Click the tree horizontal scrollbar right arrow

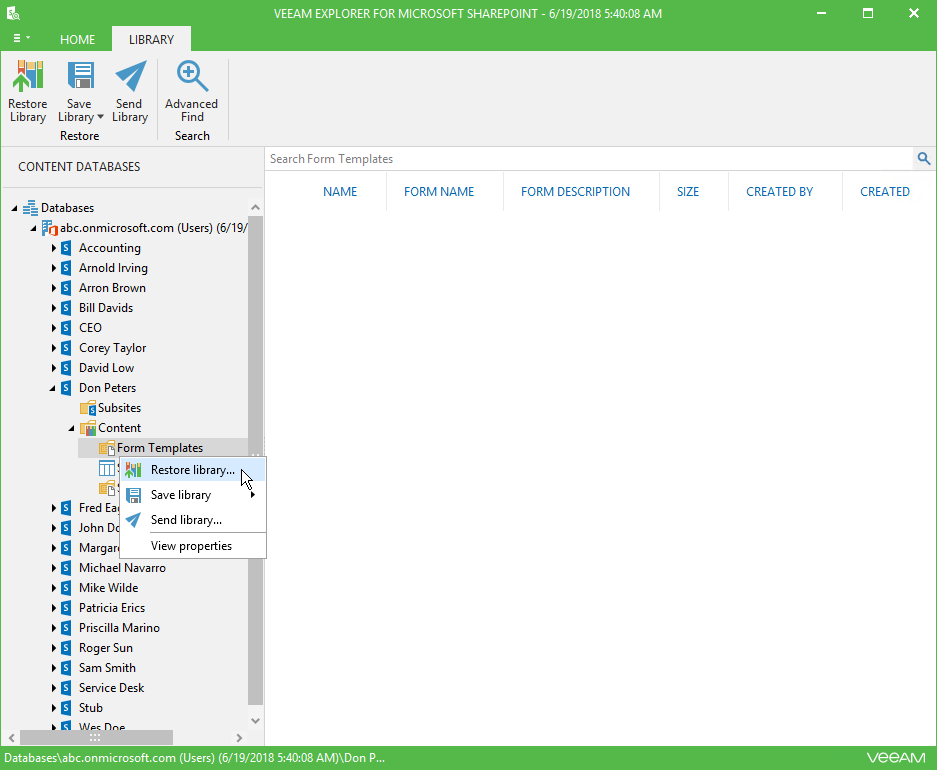tap(239, 738)
